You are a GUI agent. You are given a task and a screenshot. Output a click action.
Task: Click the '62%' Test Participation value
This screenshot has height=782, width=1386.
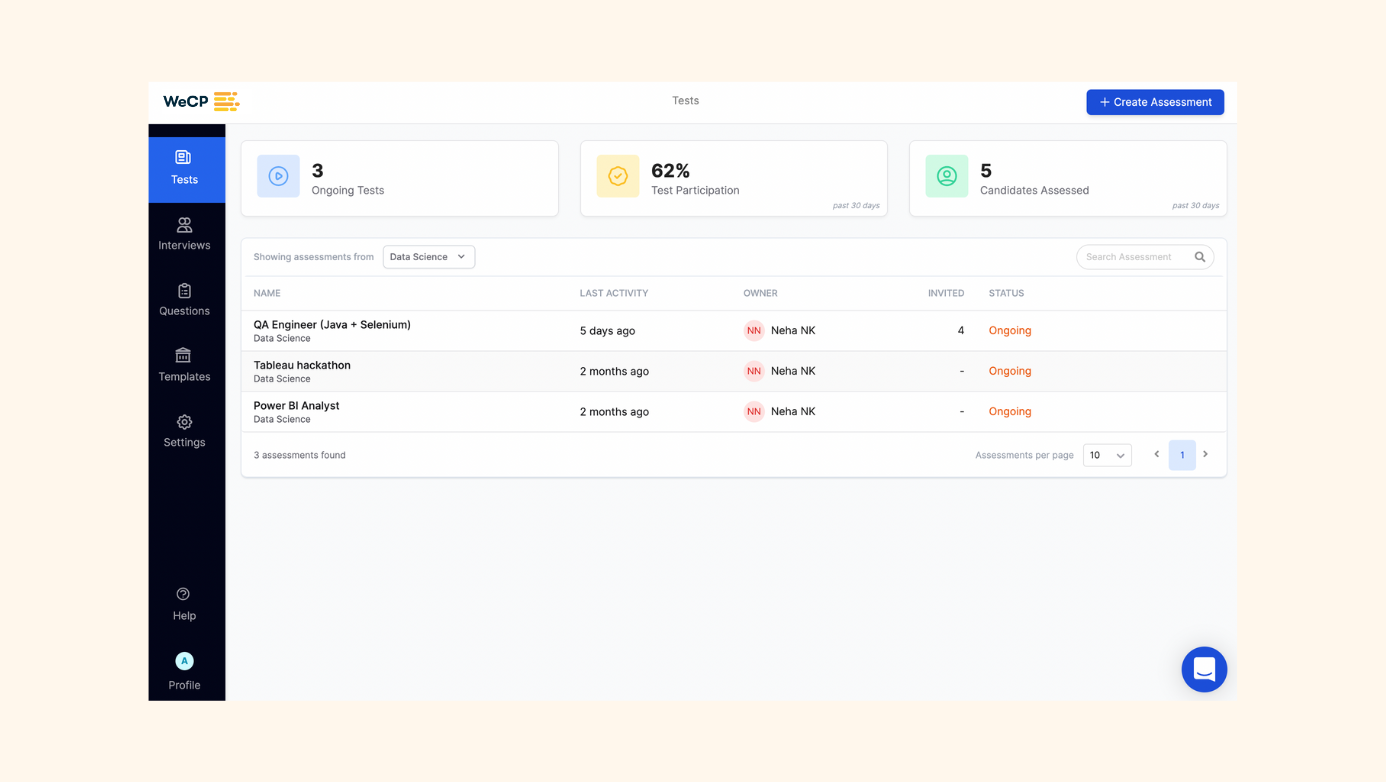coord(671,171)
